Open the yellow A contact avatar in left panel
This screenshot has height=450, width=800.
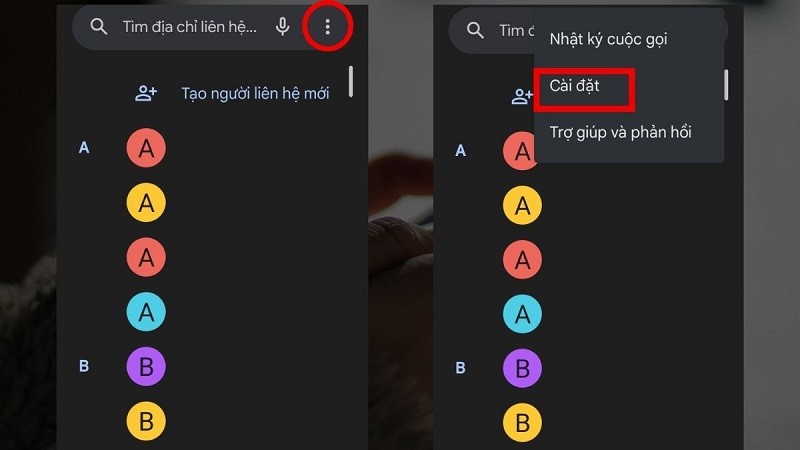pyautogui.click(x=146, y=203)
